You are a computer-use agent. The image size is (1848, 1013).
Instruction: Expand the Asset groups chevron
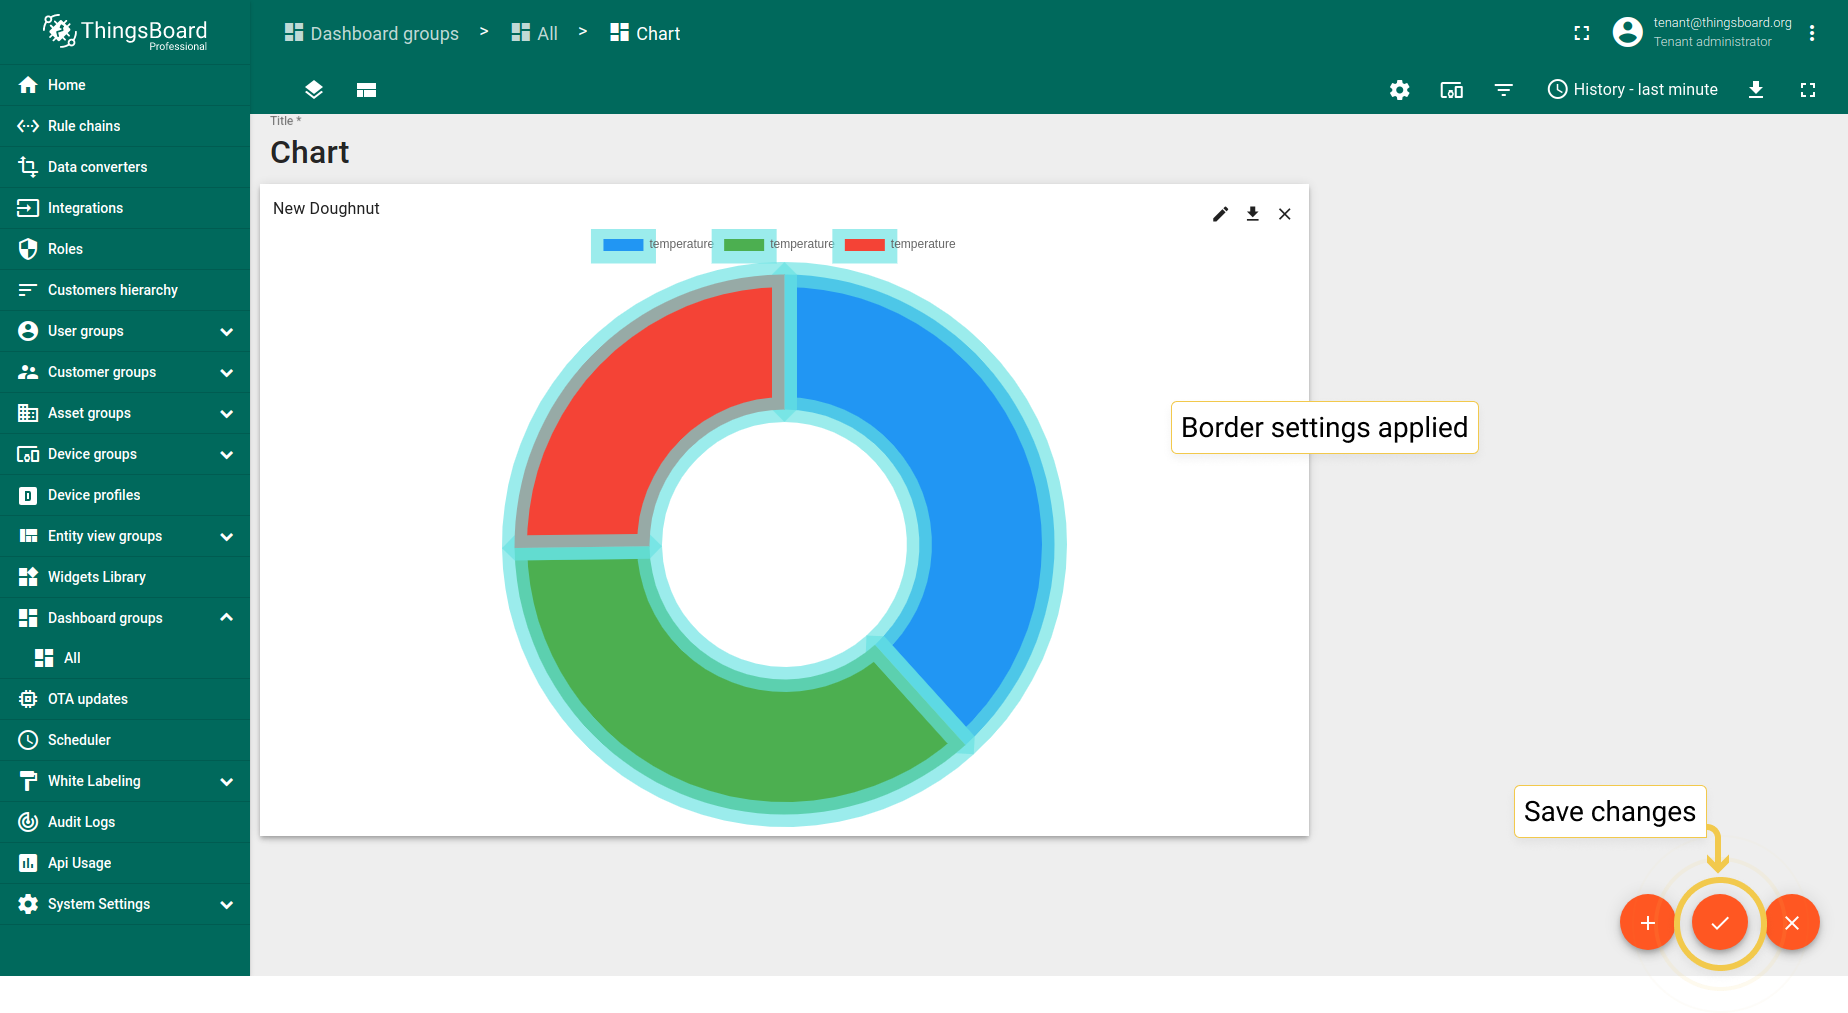(x=227, y=413)
